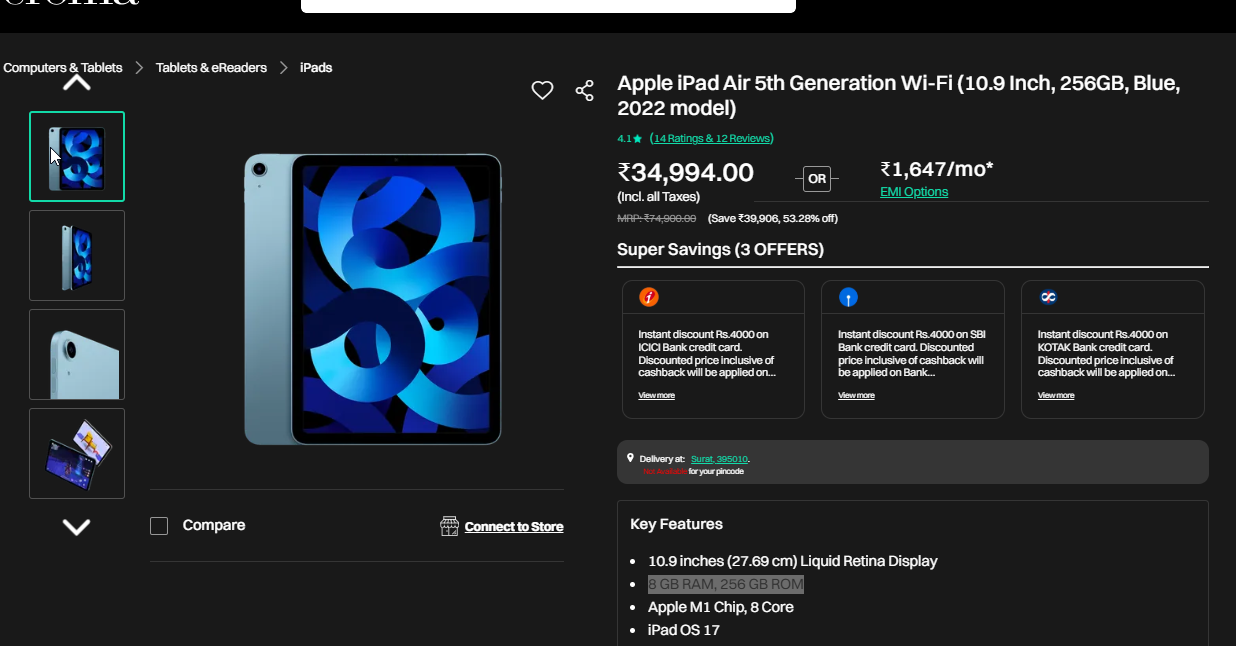Viewport: 1236px width, 646px height.
Task: Open the EMI Options link
Action: click(914, 192)
